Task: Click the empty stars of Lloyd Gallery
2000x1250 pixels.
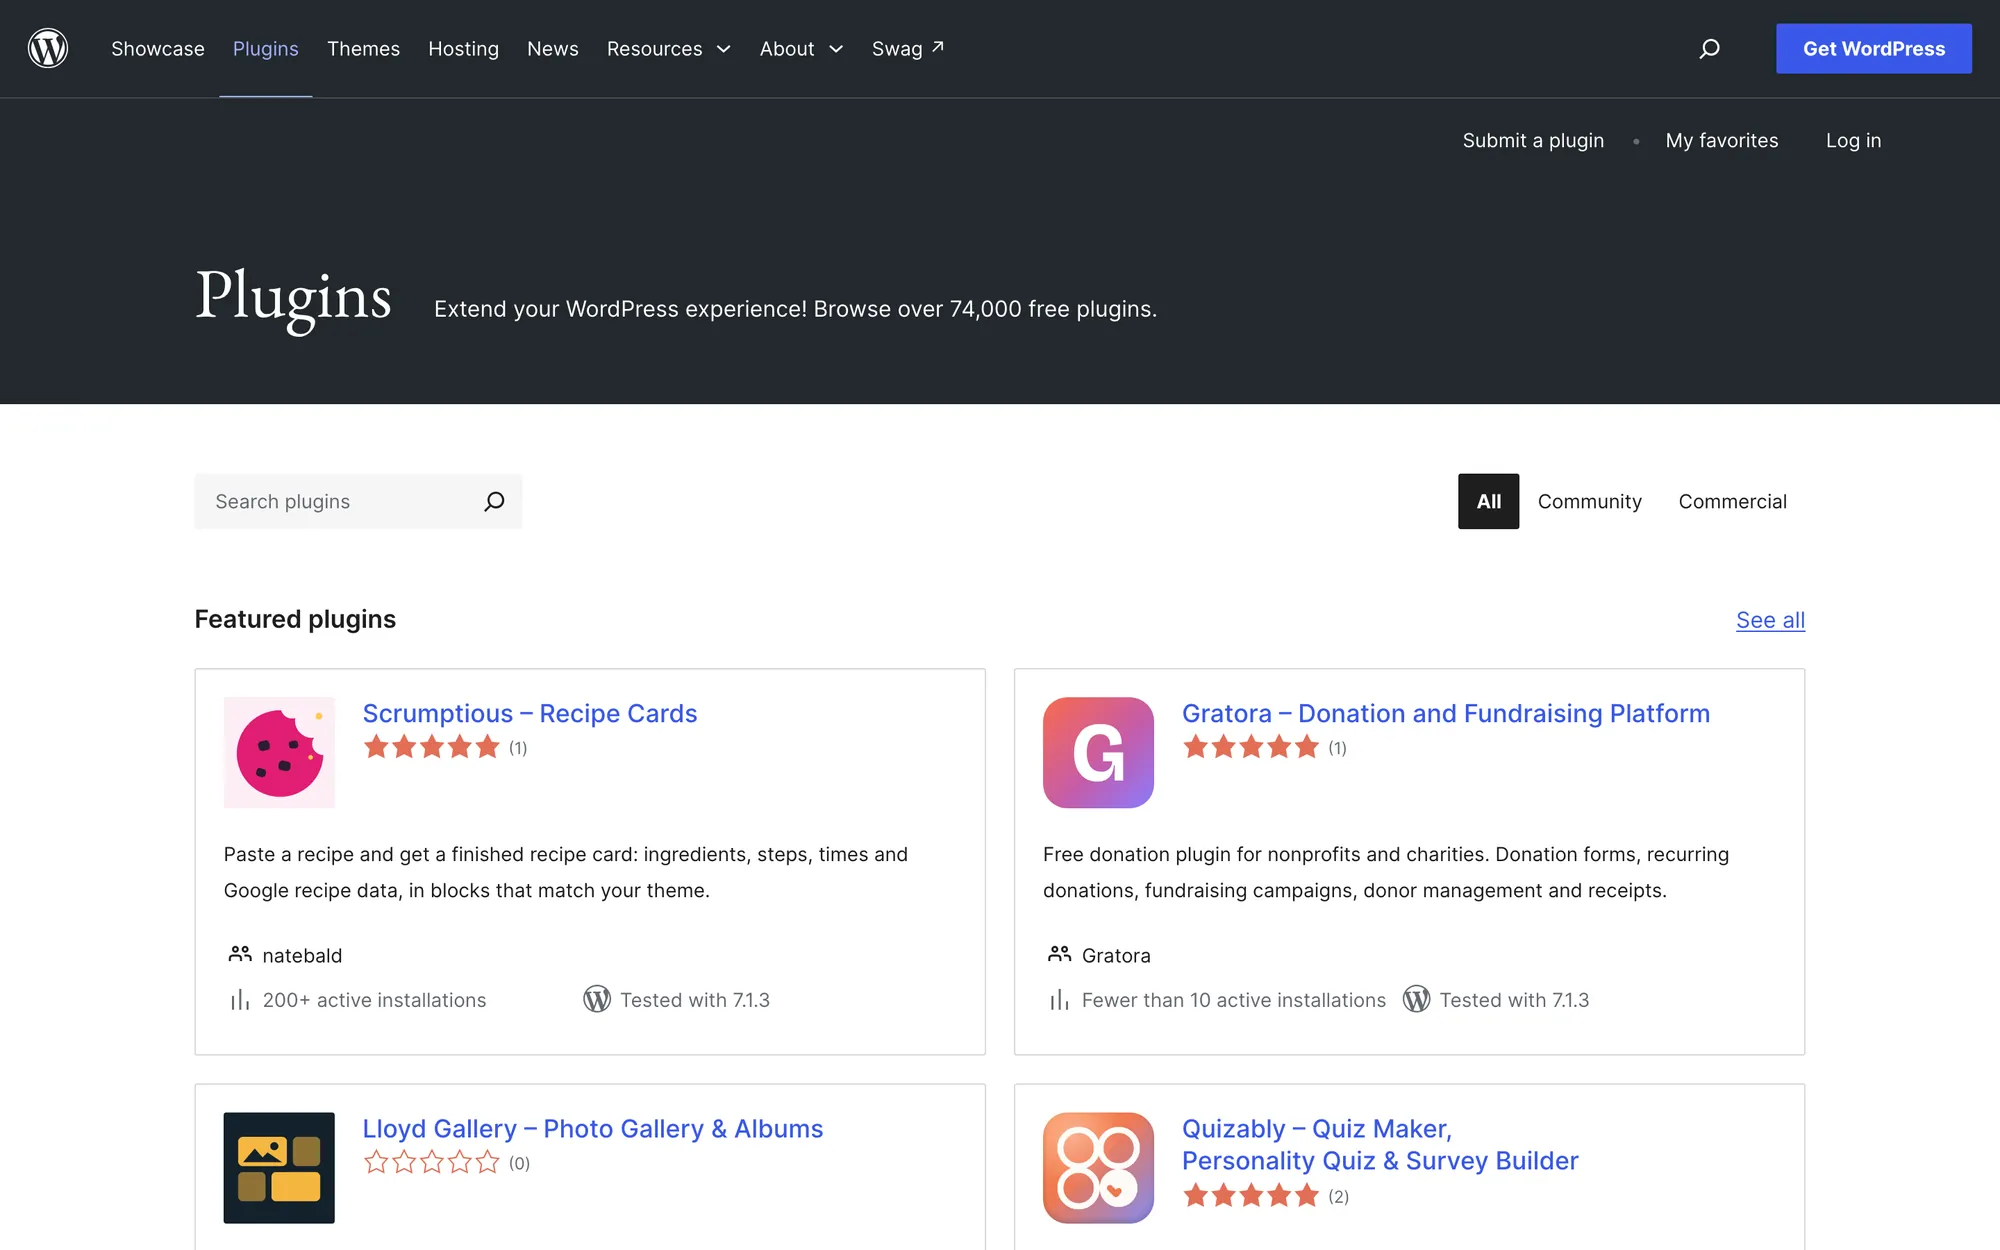Action: [x=431, y=1162]
